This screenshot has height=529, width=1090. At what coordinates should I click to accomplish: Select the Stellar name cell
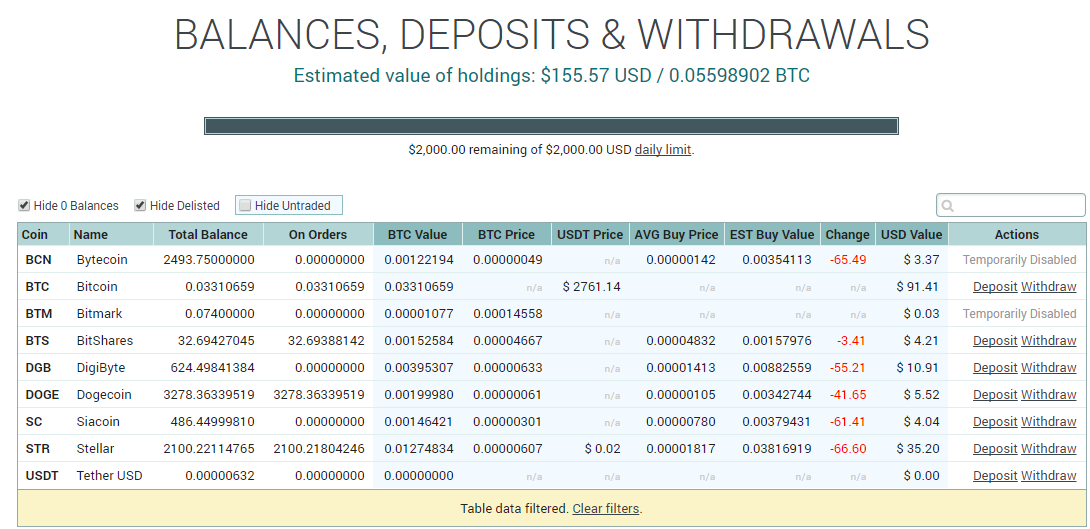(x=95, y=448)
